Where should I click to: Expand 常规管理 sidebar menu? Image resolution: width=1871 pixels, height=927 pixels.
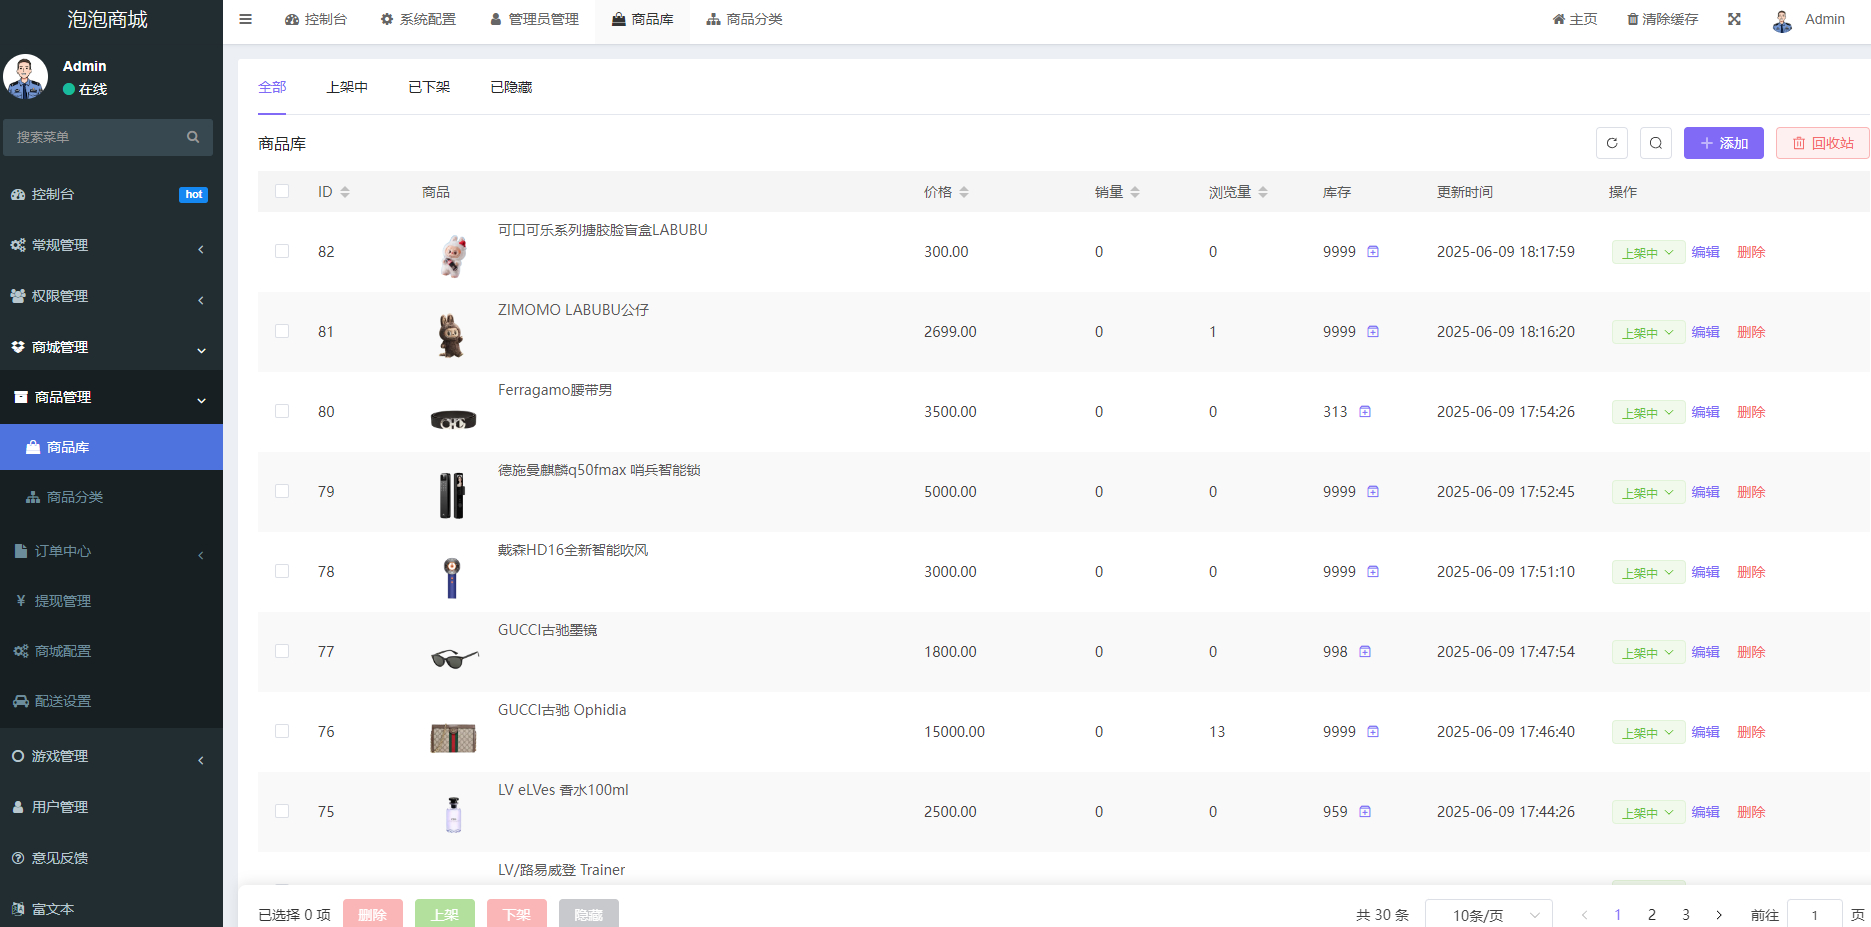(111, 245)
